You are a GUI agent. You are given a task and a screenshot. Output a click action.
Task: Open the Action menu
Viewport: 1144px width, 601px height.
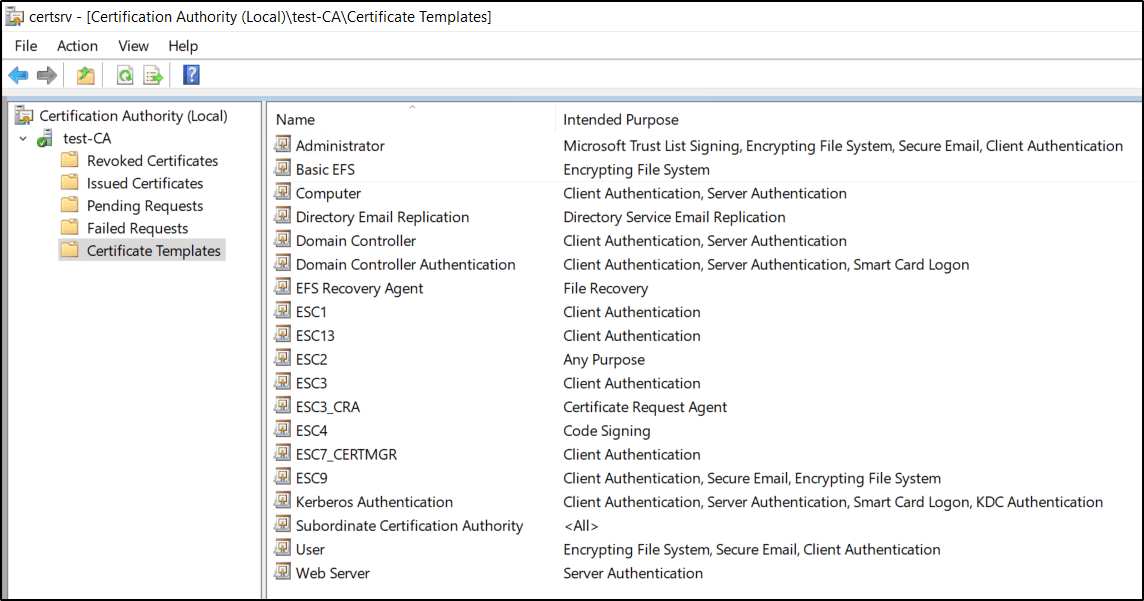pyautogui.click(x=77, y=46)
